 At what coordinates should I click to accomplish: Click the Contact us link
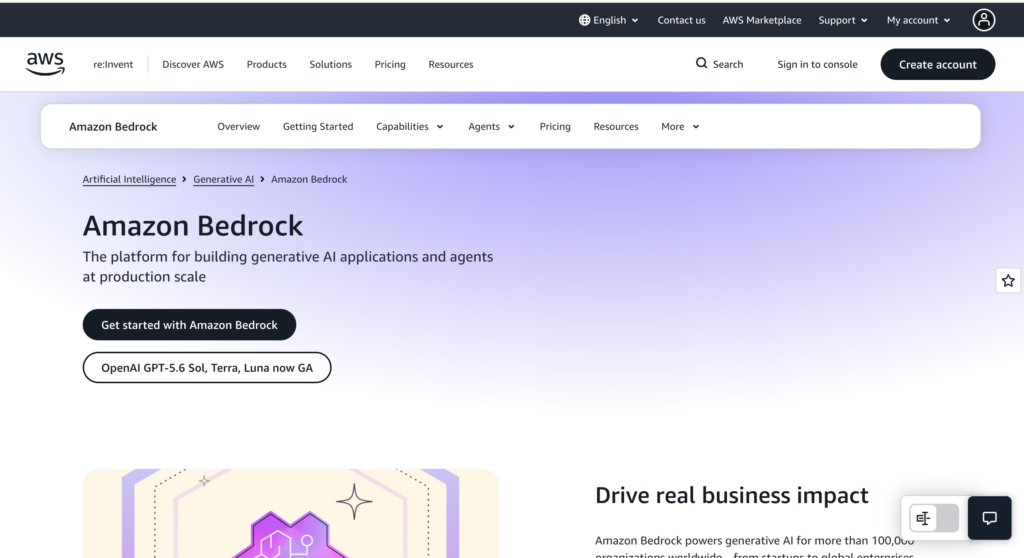tap(681, 20)
